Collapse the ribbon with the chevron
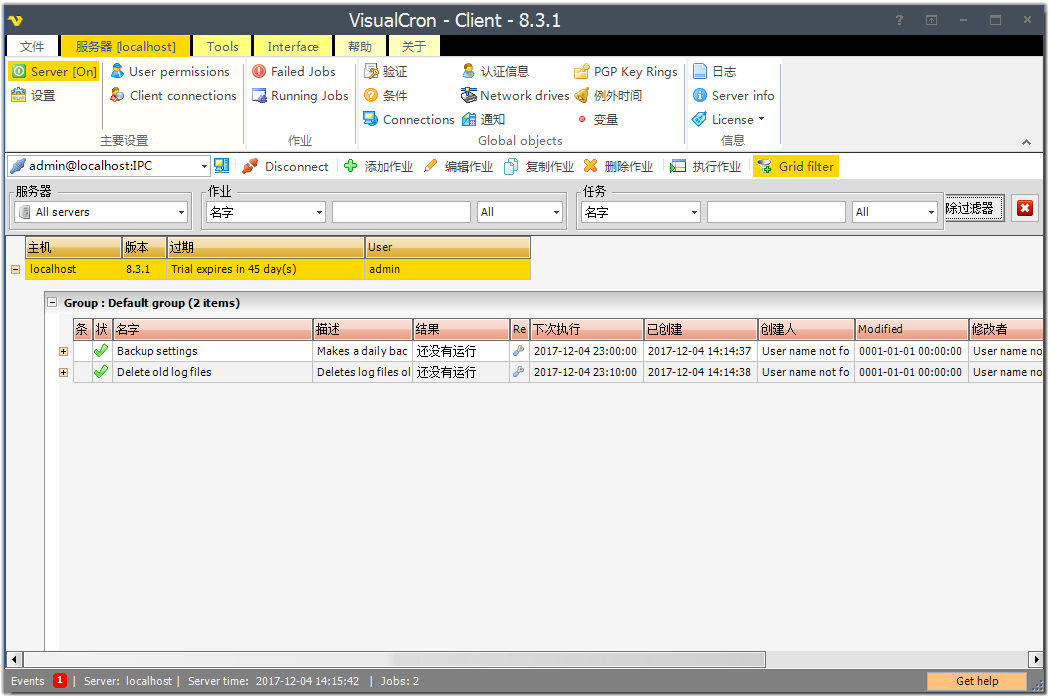This screenshot has width=1049, height=696. pos(1026,142)
